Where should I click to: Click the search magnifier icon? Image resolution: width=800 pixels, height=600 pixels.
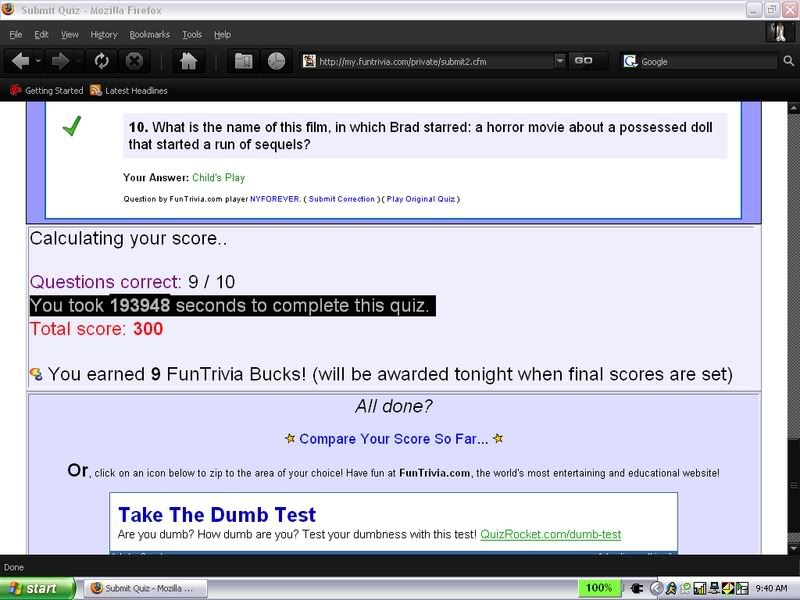pos(788,61)
